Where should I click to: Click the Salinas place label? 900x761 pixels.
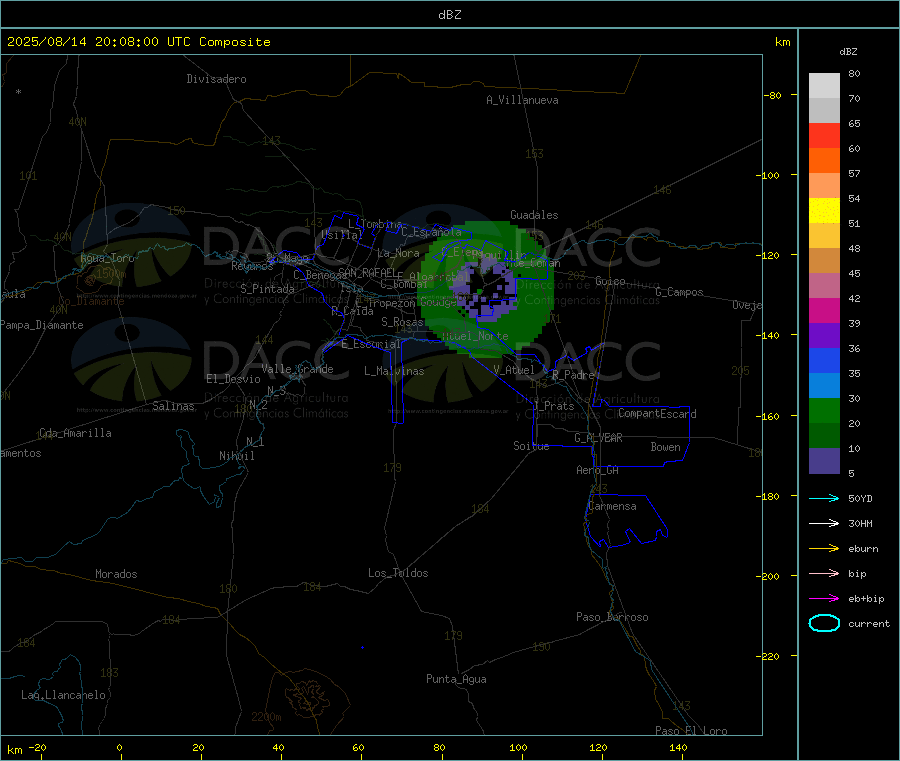coord(173,406)
